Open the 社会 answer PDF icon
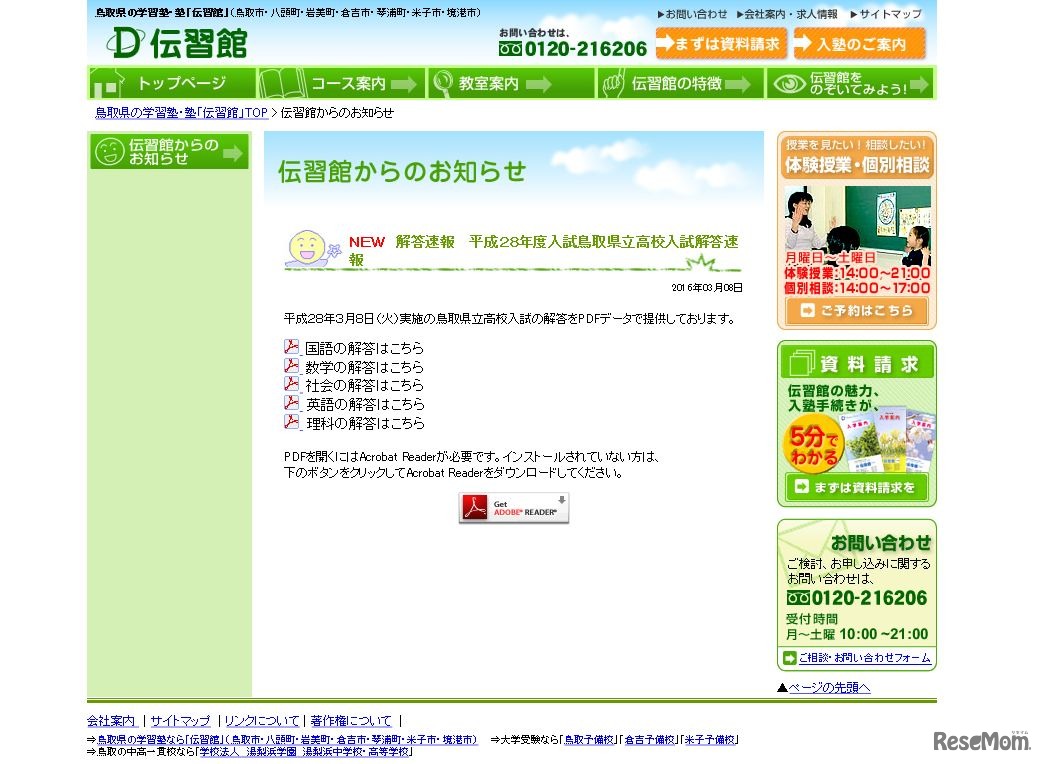 (x=291, y=385)
